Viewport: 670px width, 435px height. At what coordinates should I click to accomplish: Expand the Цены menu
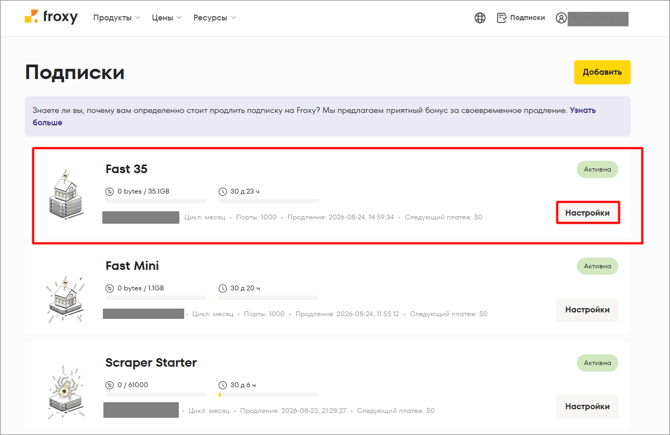tap(167, 18)
